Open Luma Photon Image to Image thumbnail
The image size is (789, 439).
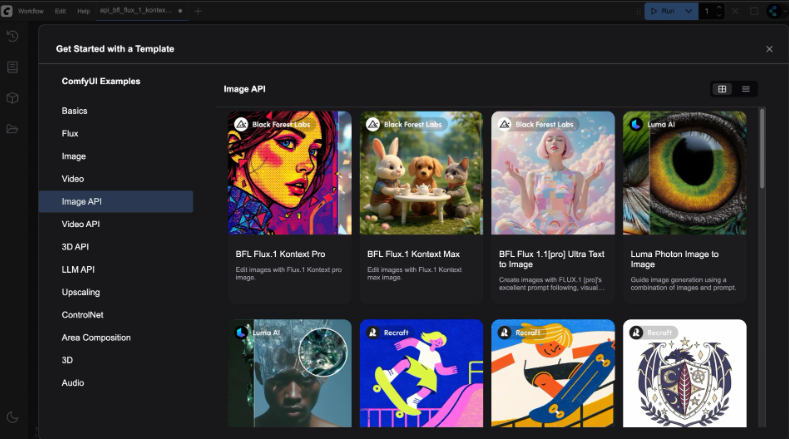click(x=685, y=173)
